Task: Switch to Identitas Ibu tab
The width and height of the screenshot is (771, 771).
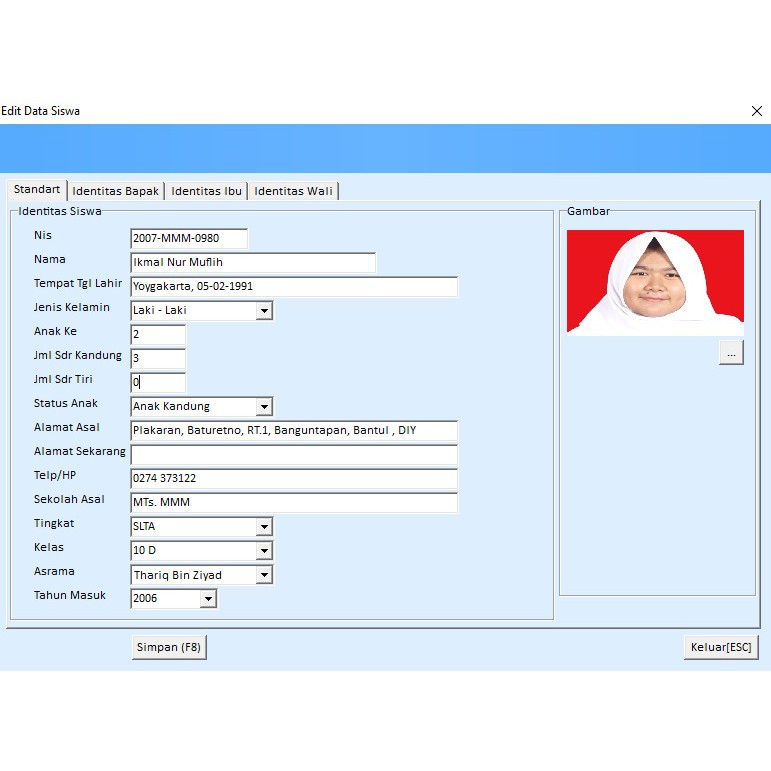Action: coord(206,191)
